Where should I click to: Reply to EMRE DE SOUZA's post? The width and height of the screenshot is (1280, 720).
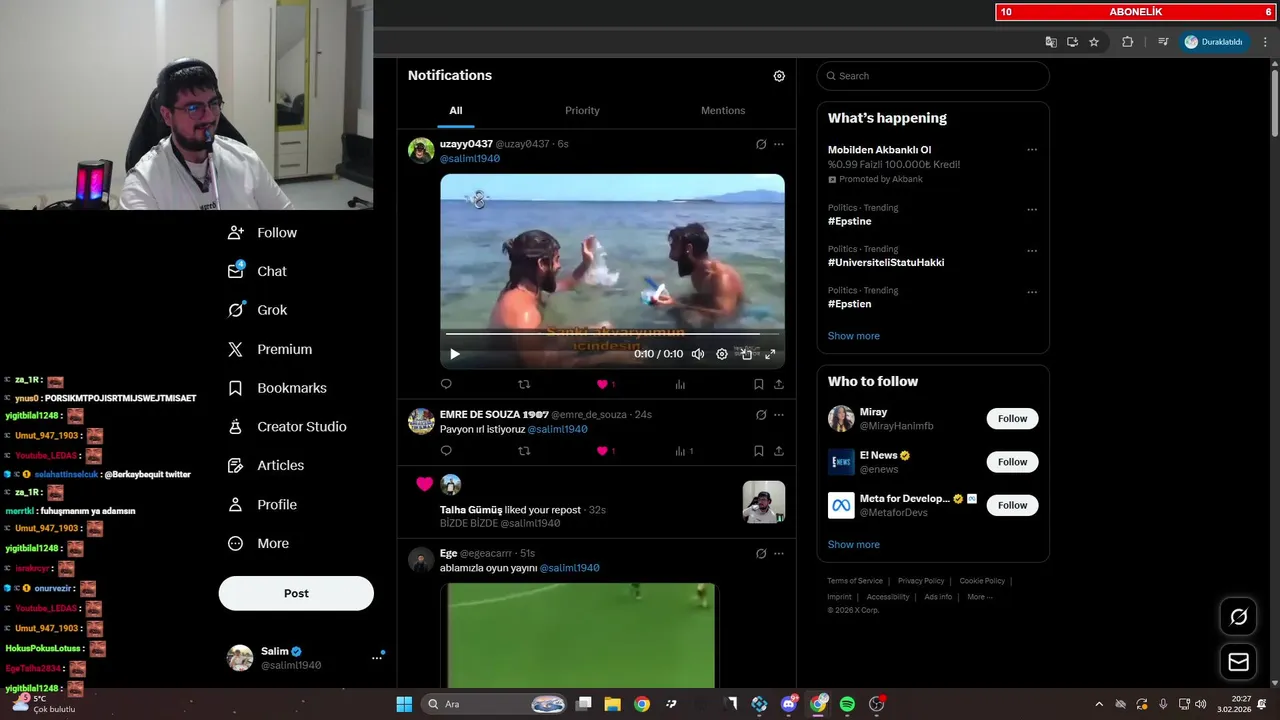pos(446,451)
